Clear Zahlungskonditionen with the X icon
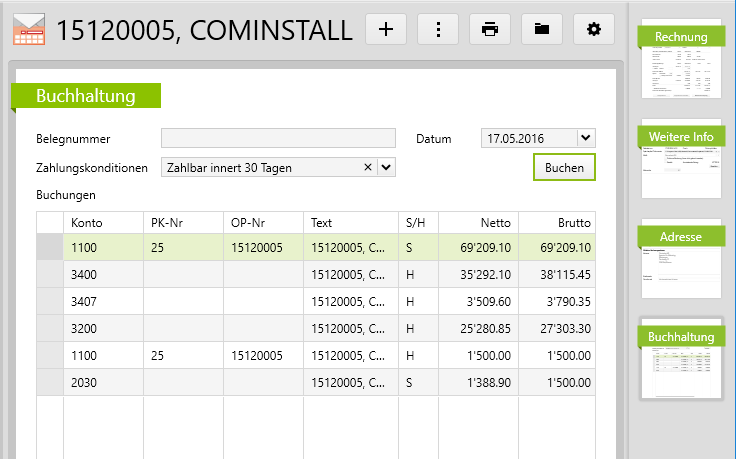Screen dimensions: 736x459 [367, 167]
